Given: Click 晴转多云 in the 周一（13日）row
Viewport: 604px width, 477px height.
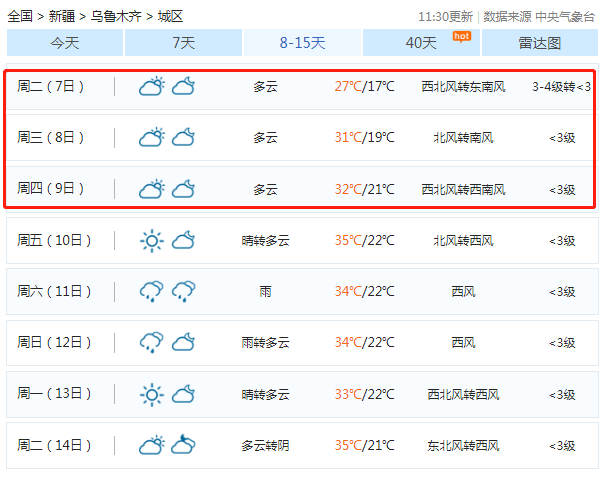Looking at the screenshot, I should [x=265, y=395].
